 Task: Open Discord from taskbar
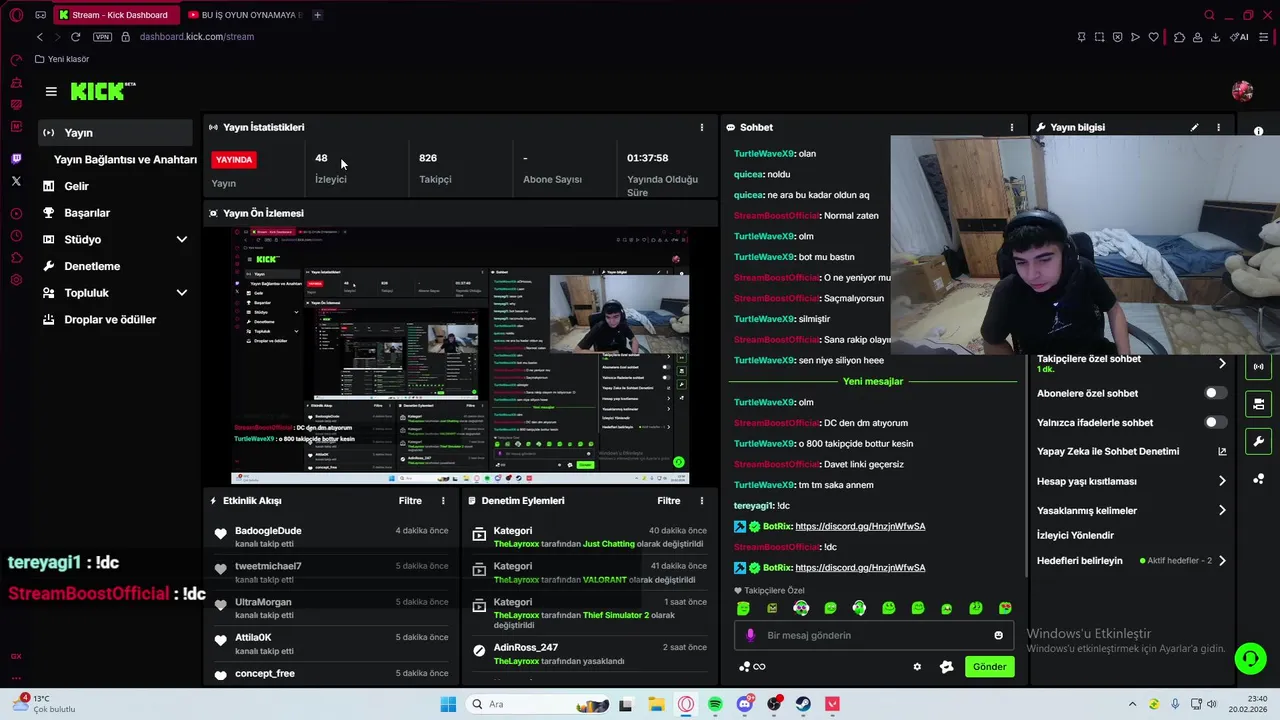745,704
